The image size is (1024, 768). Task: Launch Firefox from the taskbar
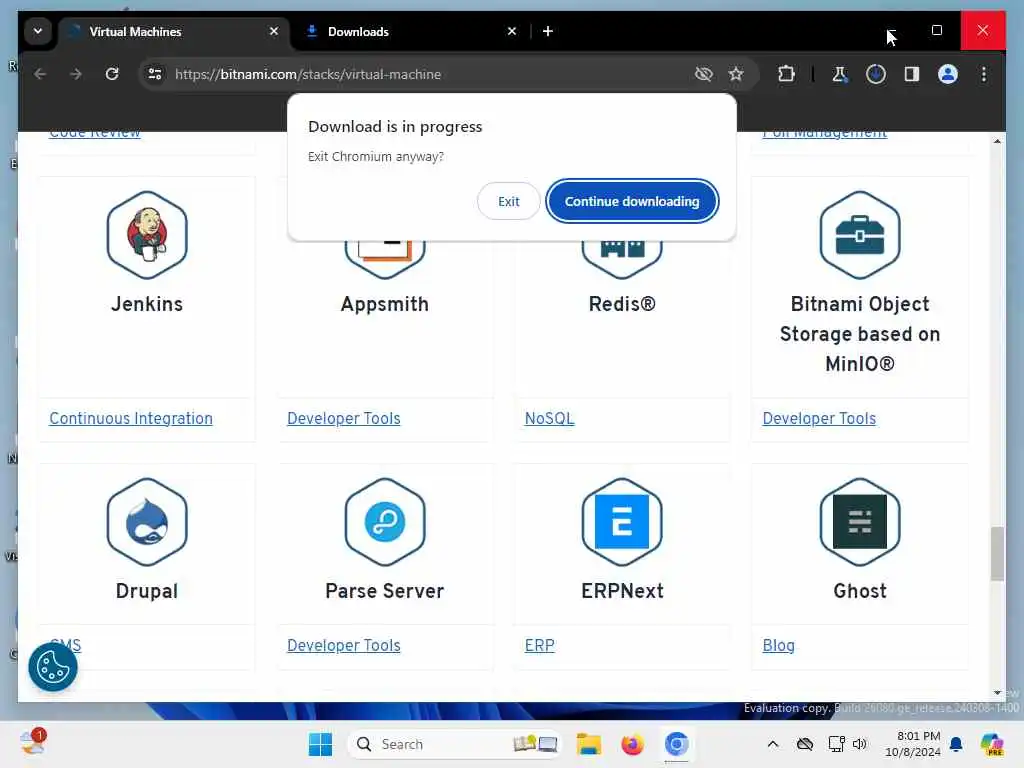632,744
